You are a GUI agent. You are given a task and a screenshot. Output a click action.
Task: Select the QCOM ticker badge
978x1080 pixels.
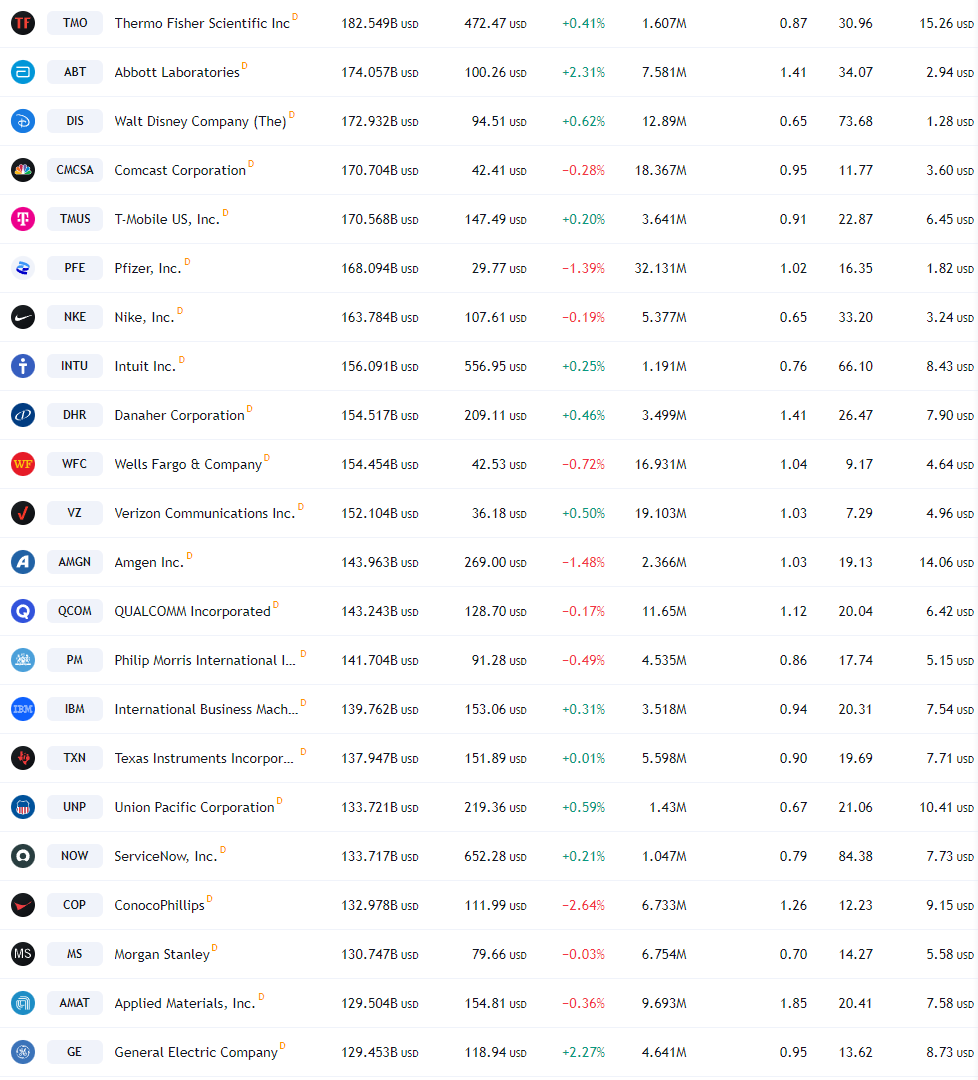(x=74, y=610)
